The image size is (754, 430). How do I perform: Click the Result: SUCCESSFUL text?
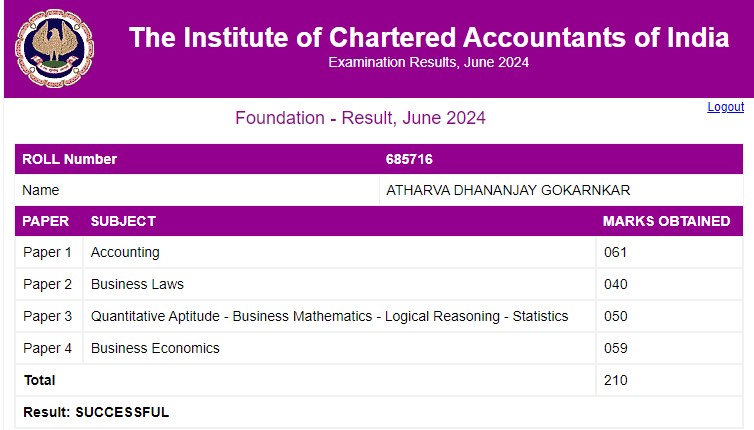click(96, 412)
